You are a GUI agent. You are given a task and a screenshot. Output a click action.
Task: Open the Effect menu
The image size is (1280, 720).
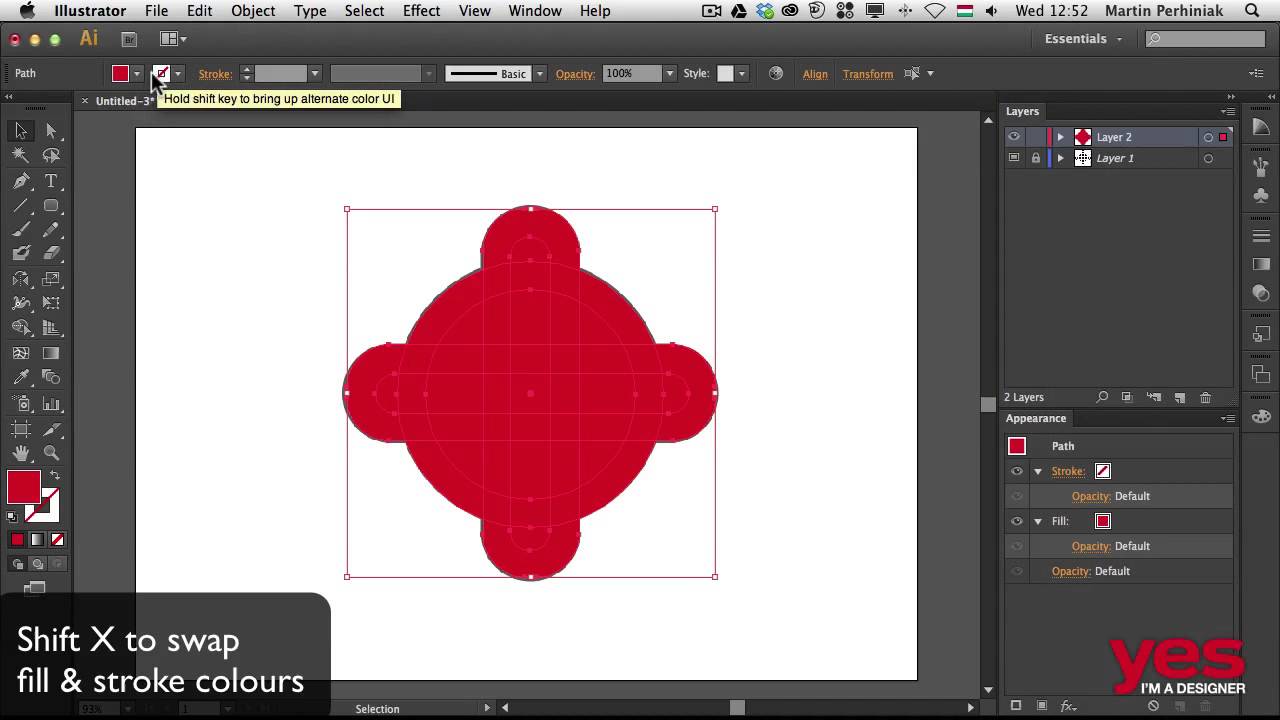421,11
